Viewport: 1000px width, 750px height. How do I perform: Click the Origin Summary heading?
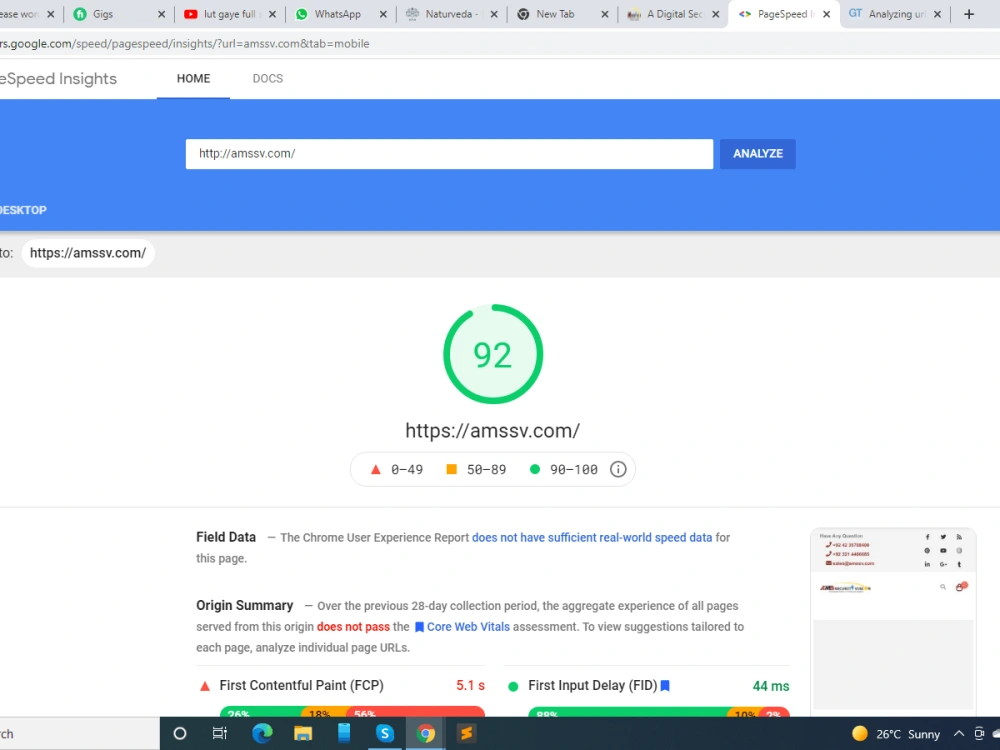click(245, 605)
